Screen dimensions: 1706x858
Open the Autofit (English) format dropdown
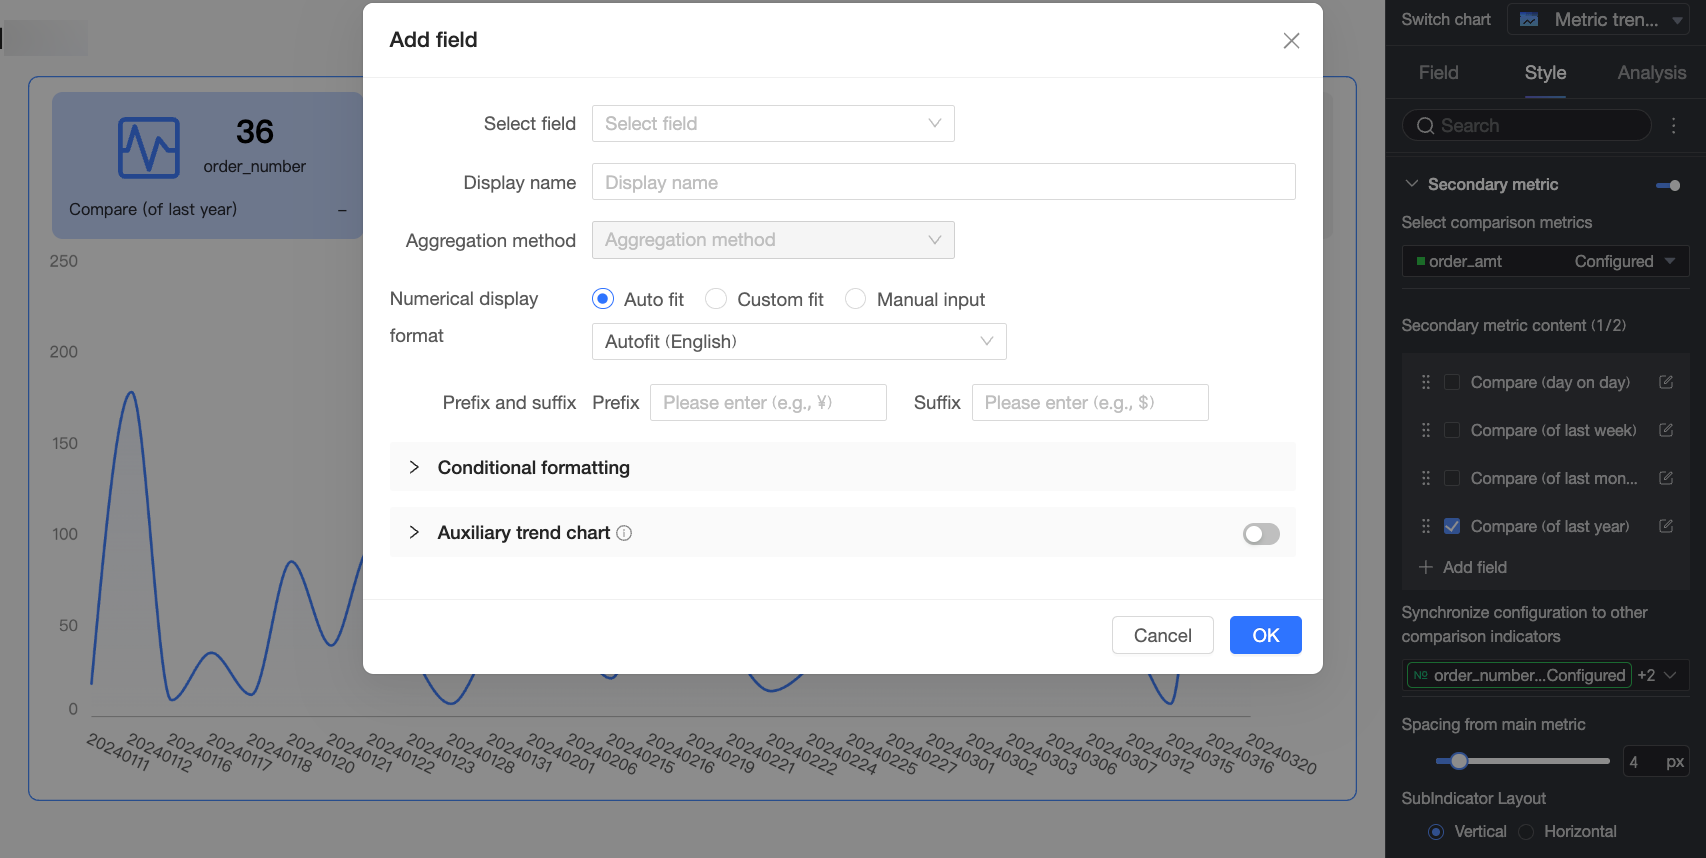tap(799, 341)
